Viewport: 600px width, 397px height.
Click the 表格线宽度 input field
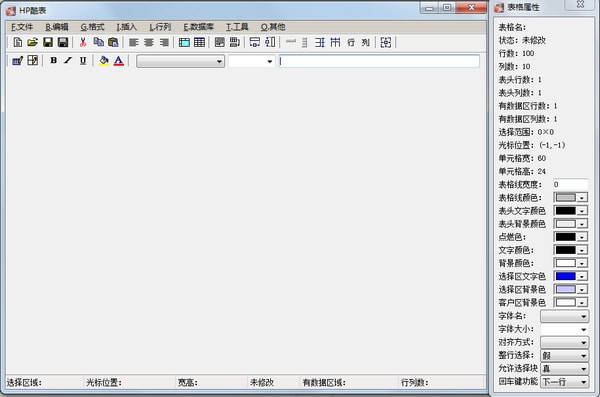click(571, 185)
